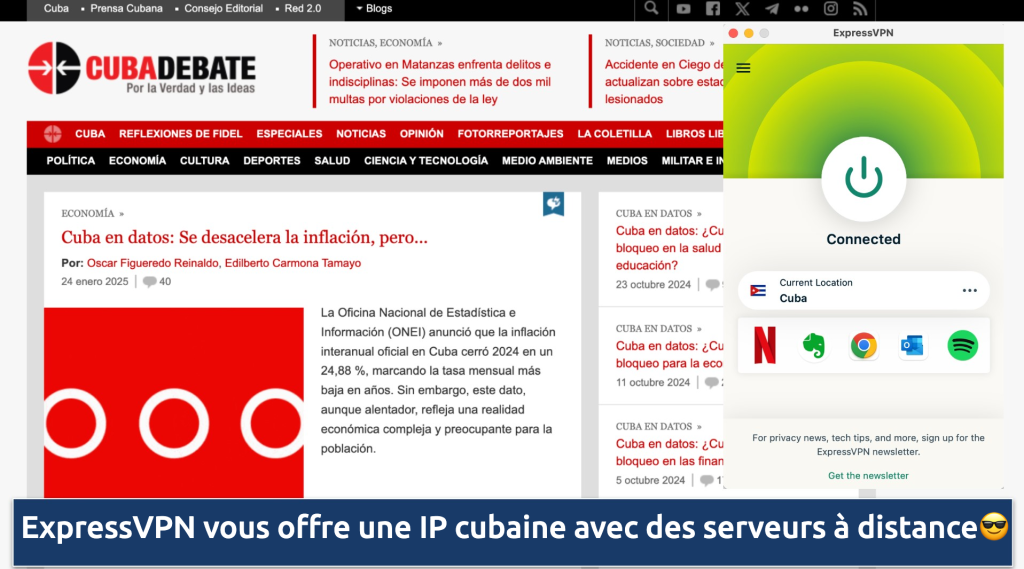This screenshot has width=1024, height=569.
Task: Open MEDIO AMBIENTE section
Action: 547,161
